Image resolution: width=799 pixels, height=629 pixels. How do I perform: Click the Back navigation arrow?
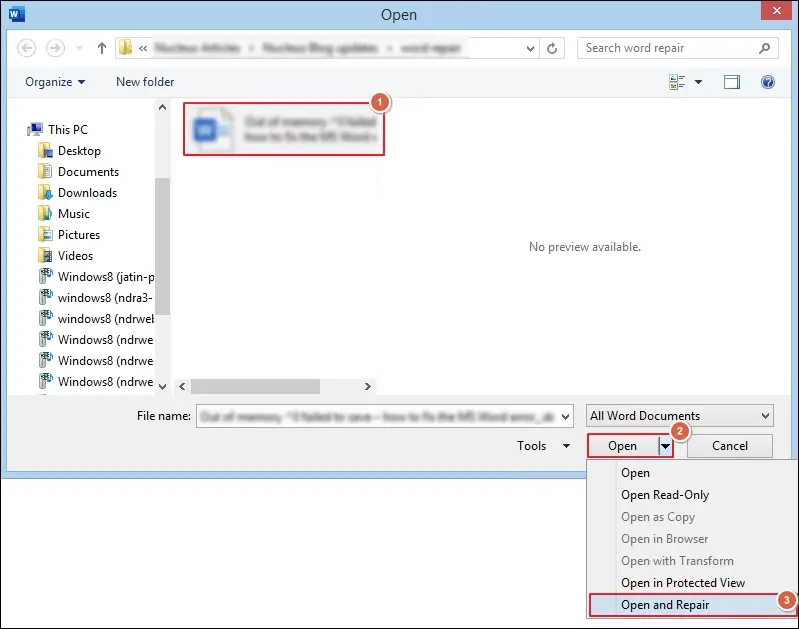(x=26, y=48)
